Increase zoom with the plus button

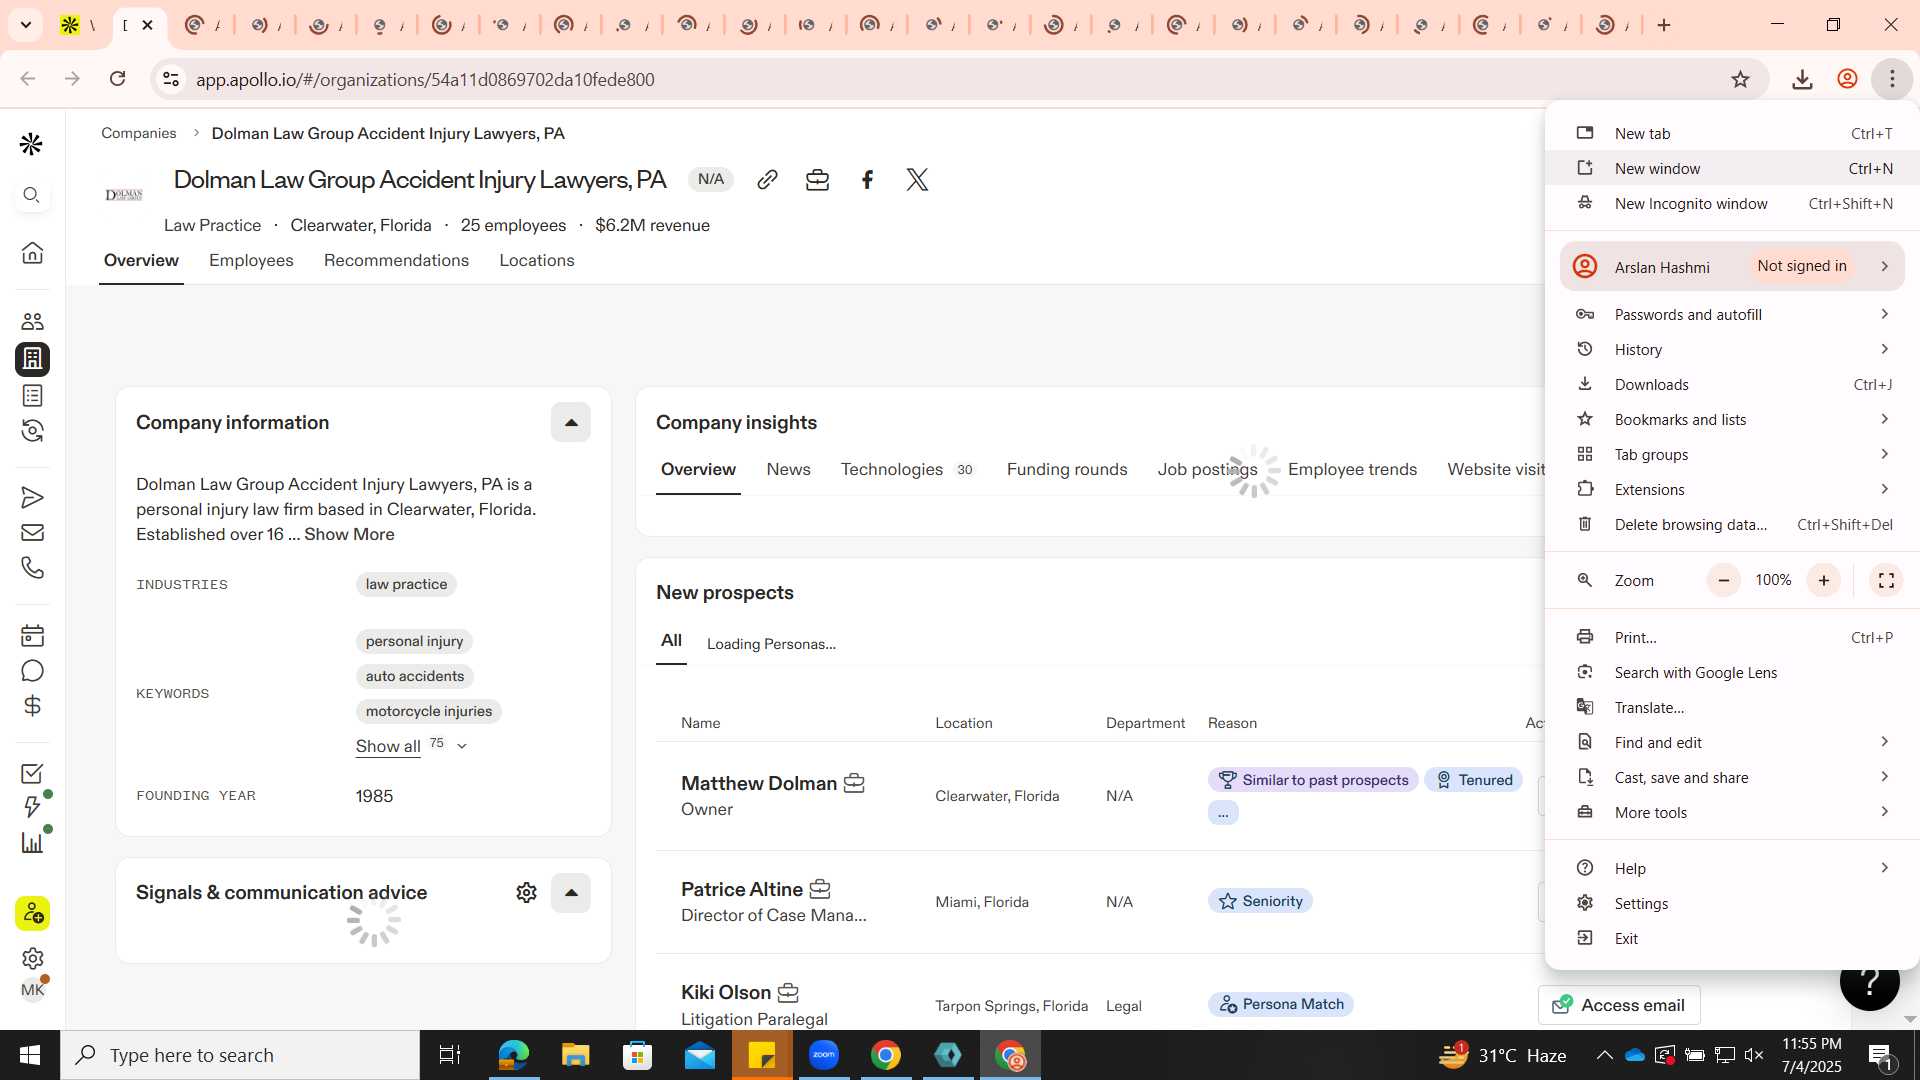1823,580
